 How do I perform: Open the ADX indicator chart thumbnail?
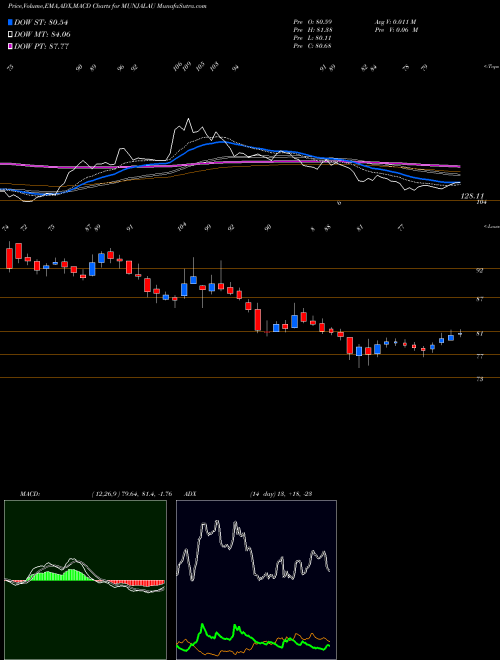tap(256, 580)
